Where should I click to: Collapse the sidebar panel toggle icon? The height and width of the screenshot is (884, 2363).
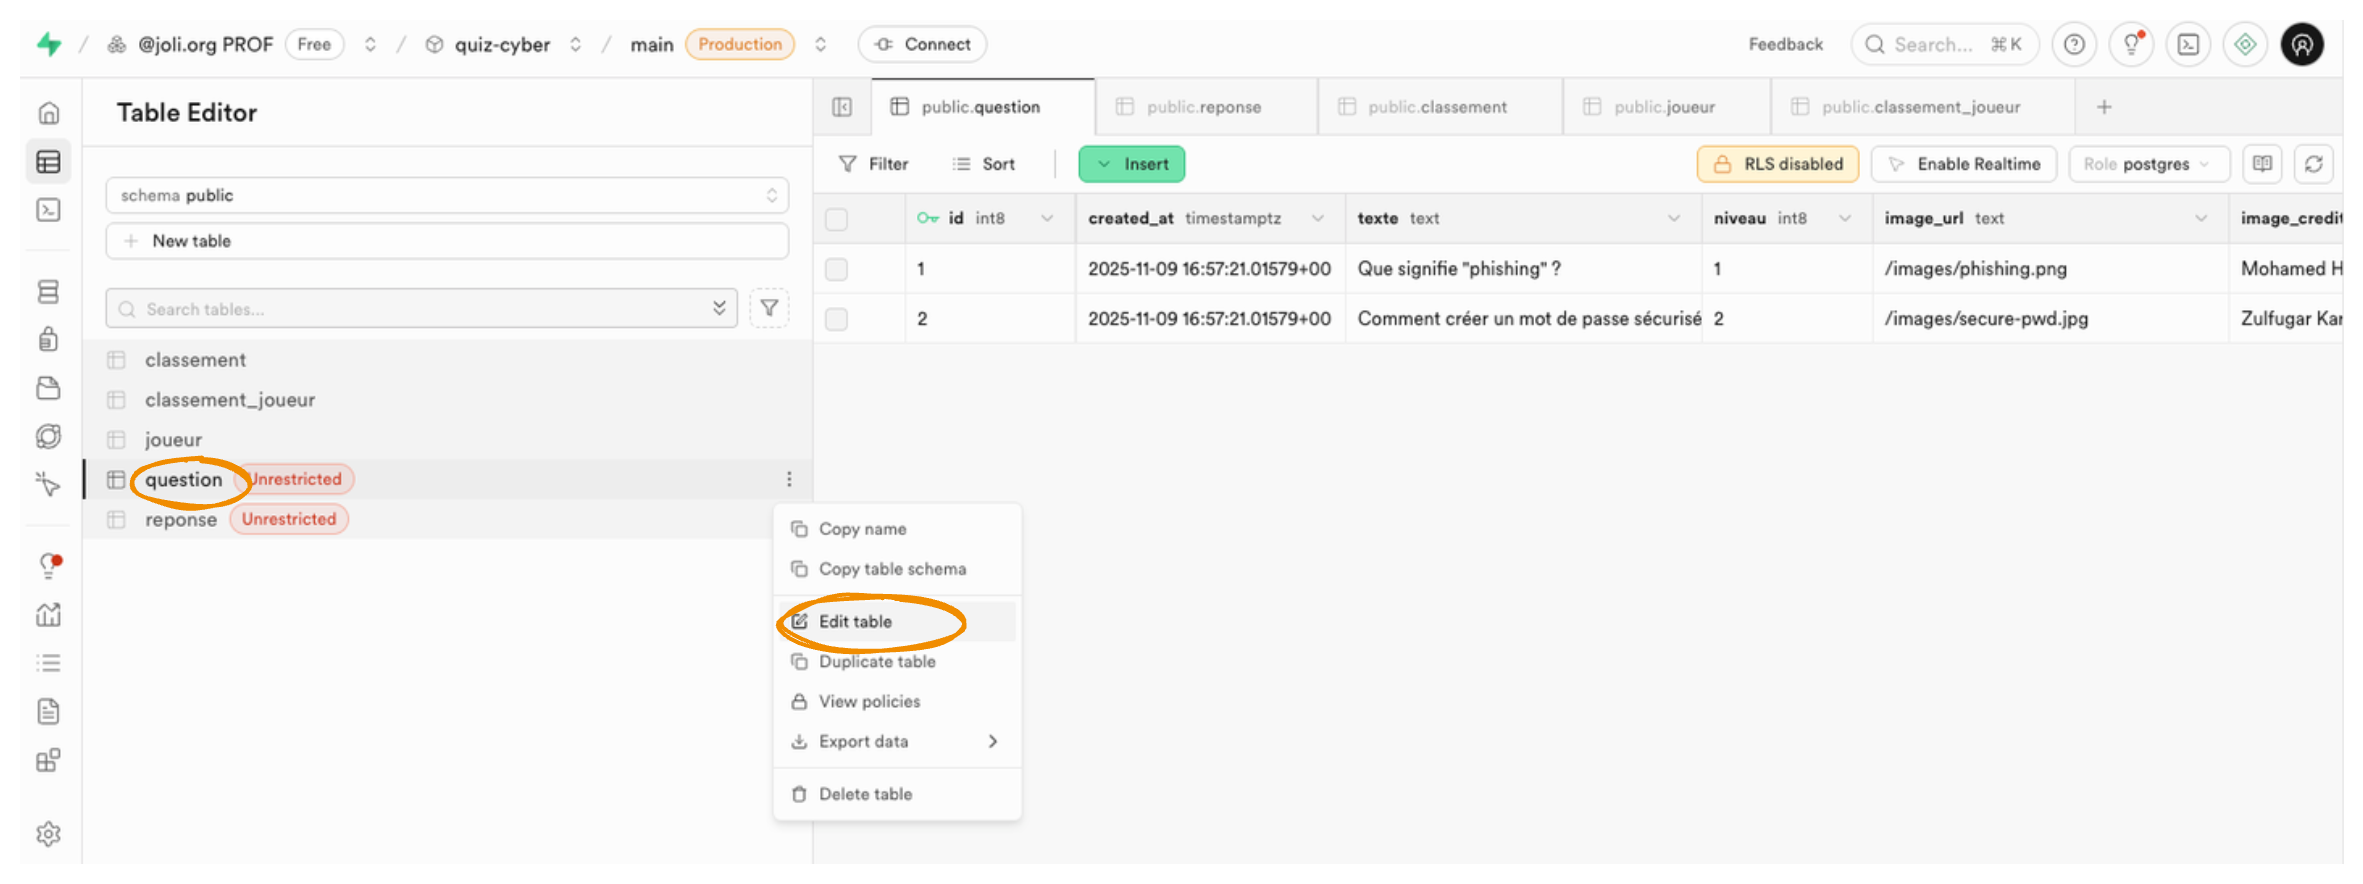[842, 107]
